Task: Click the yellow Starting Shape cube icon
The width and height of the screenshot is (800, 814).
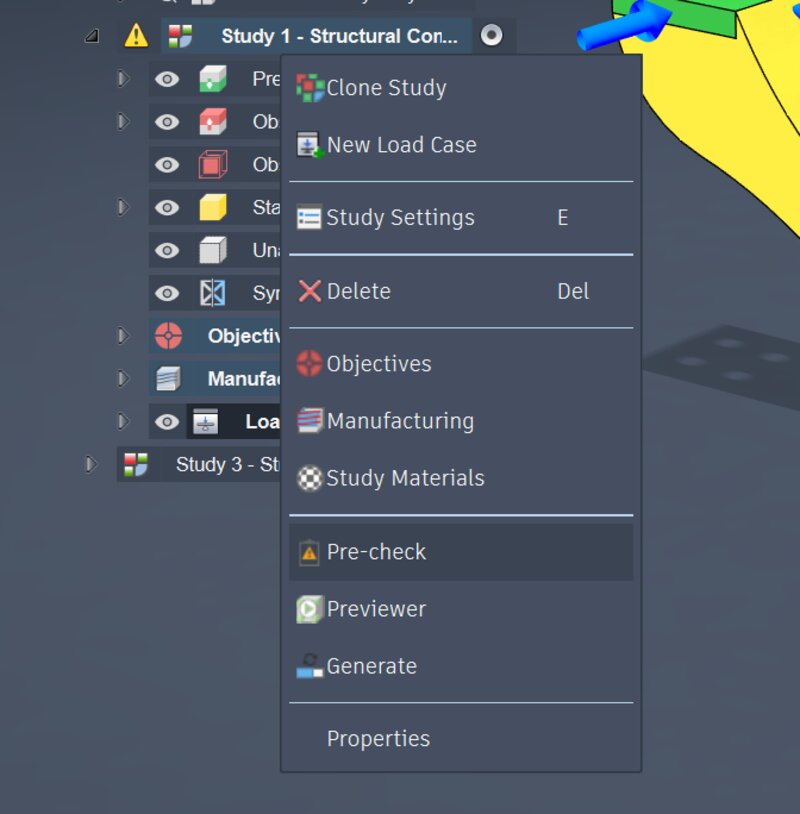Action: [x=213, y=207]
